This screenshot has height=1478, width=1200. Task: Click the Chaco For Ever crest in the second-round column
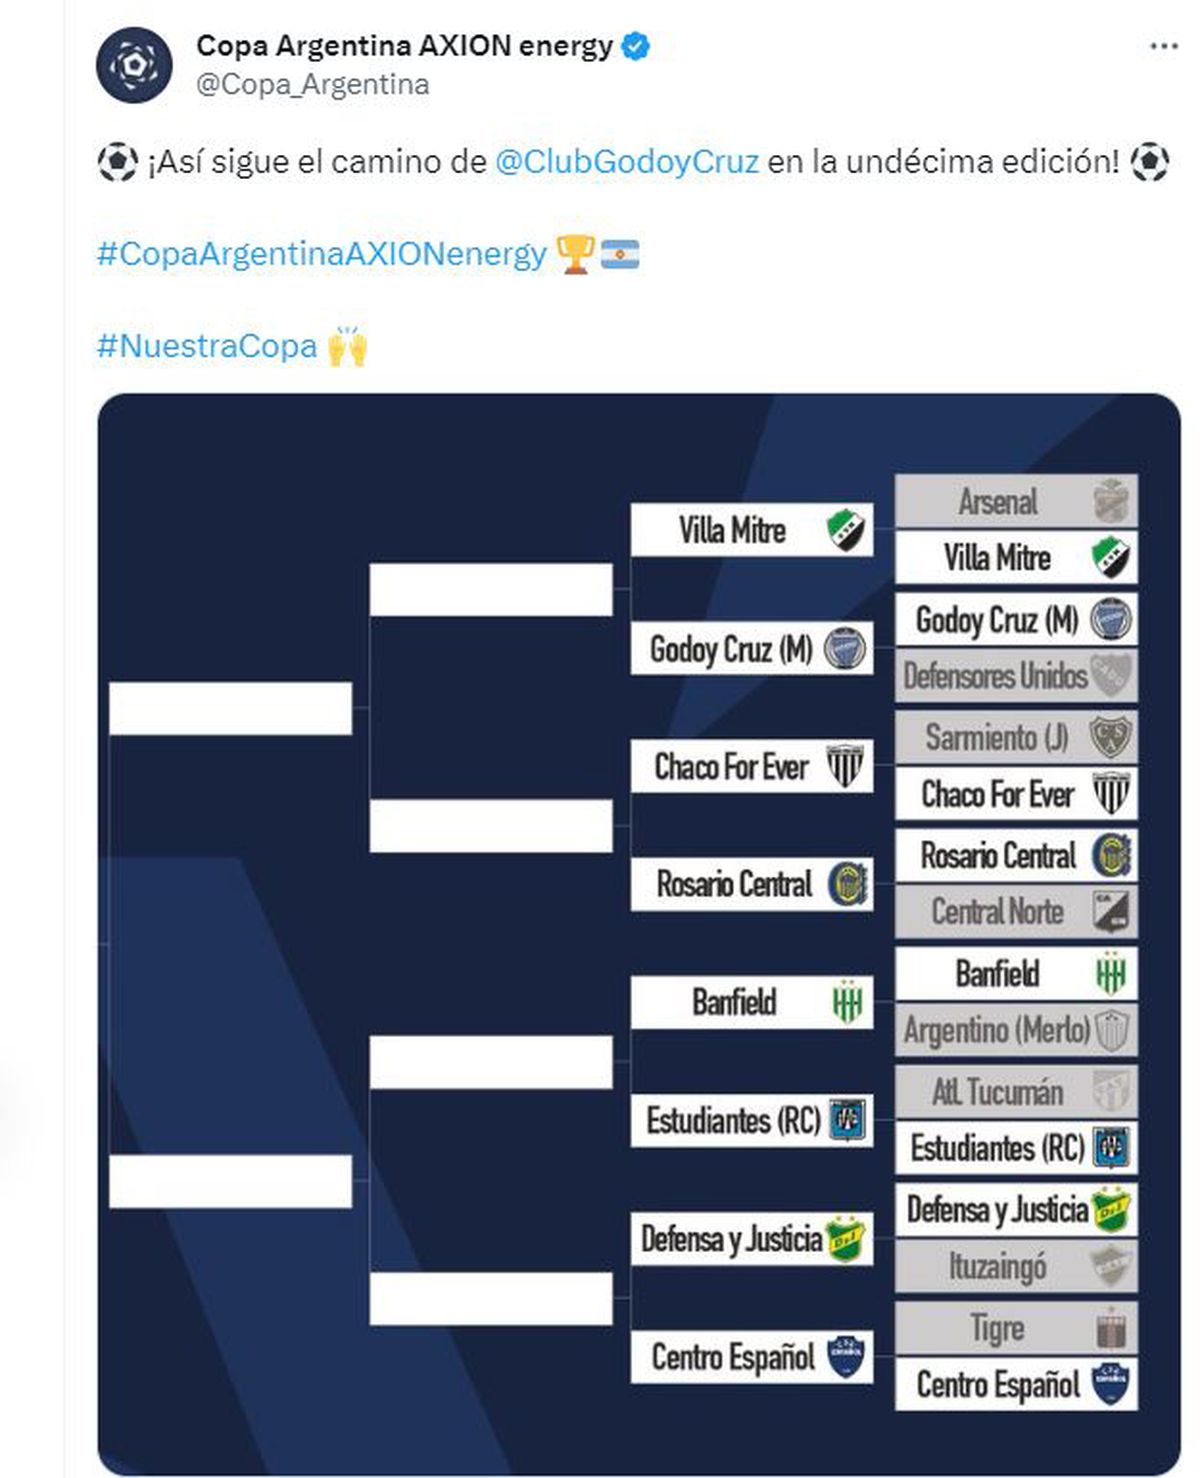[845, 767]
